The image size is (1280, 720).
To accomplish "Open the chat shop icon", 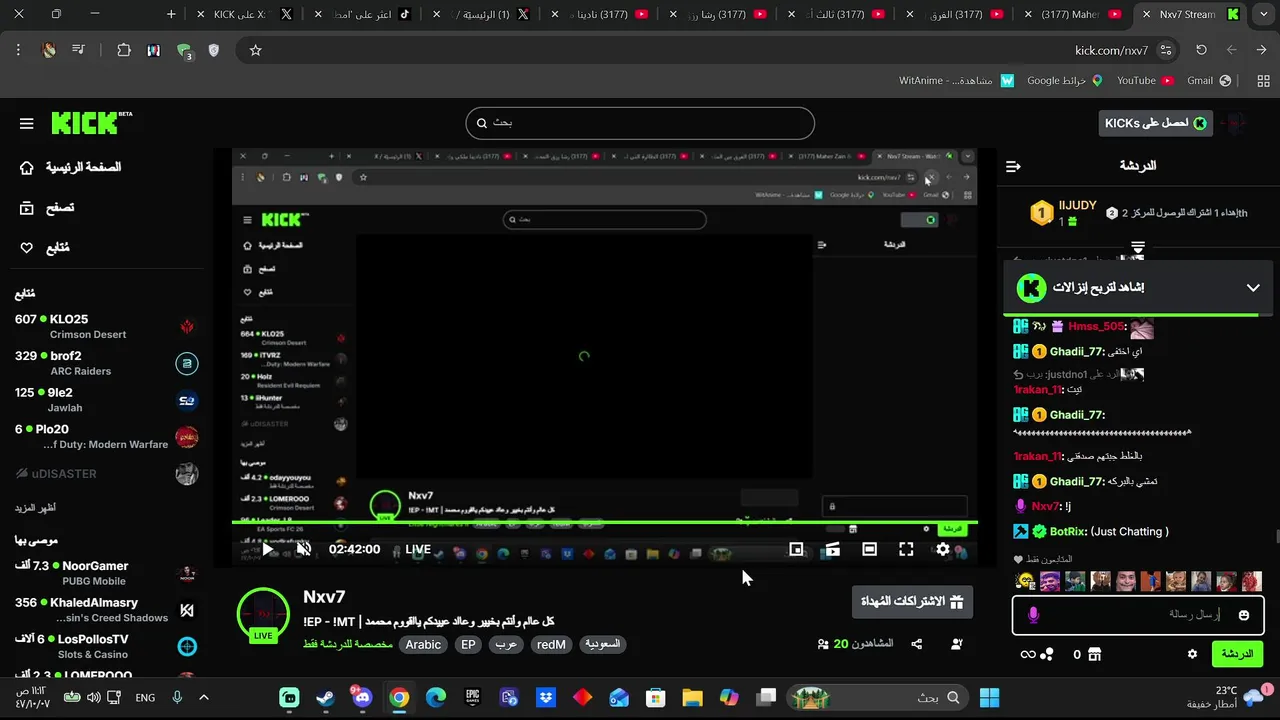I will pos(1094,654).
